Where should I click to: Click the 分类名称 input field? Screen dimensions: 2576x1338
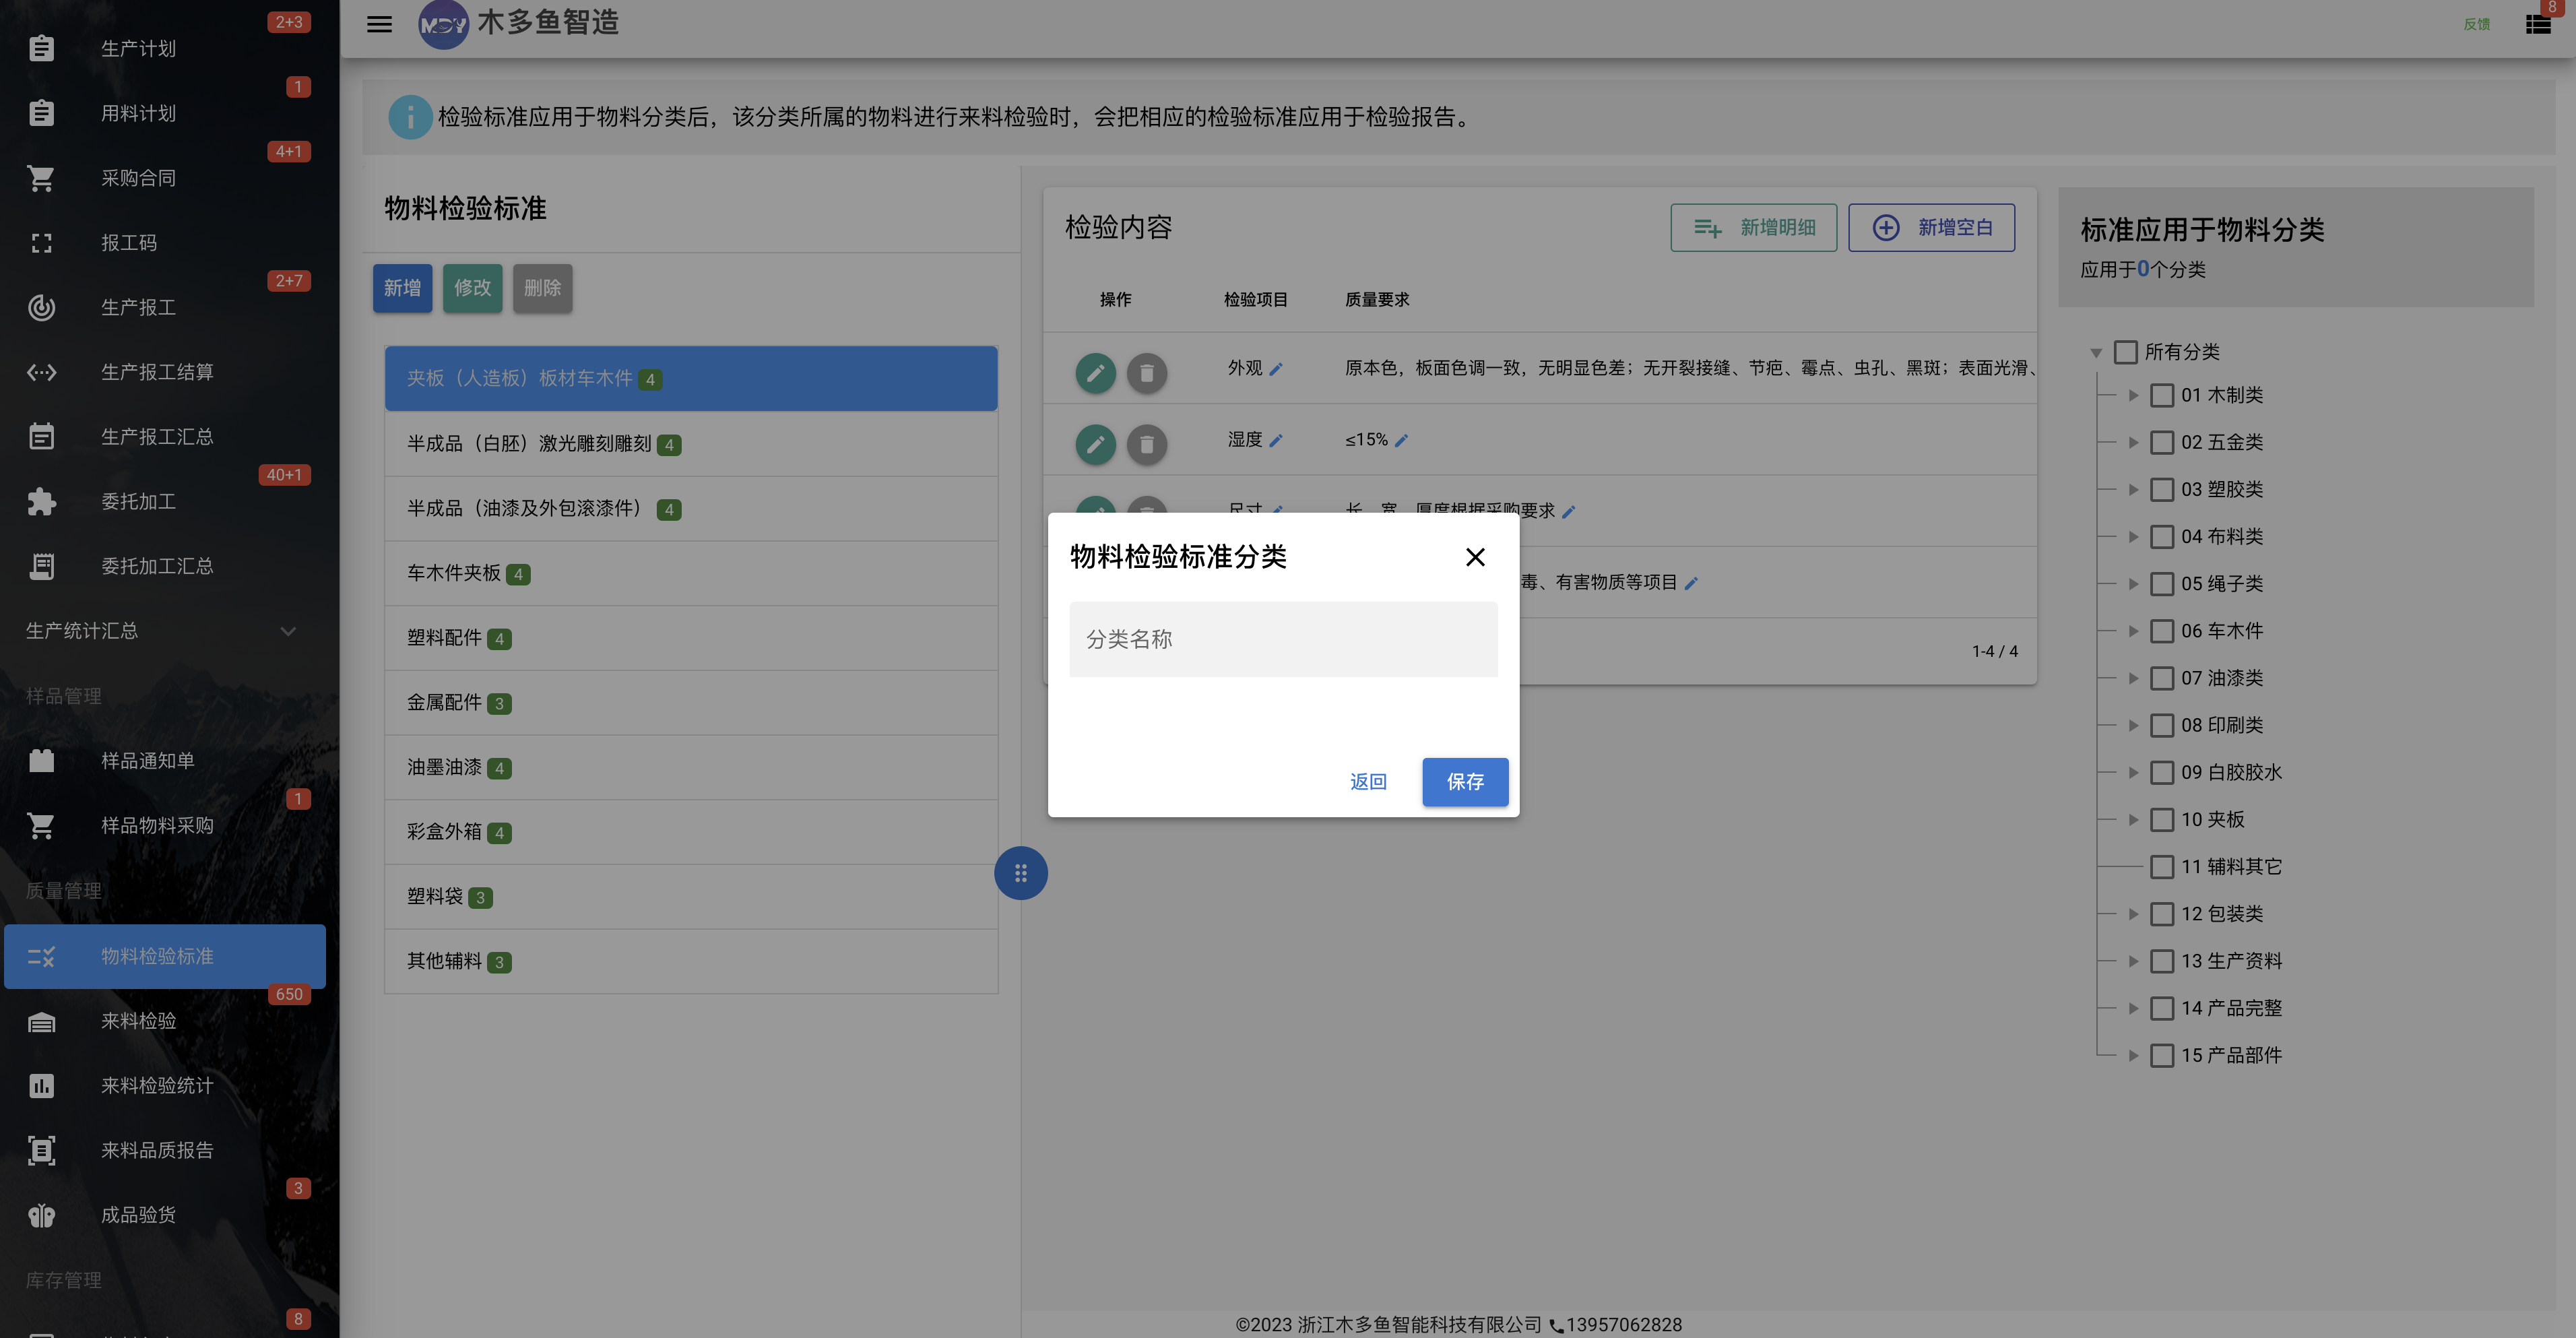point(1283,639)
